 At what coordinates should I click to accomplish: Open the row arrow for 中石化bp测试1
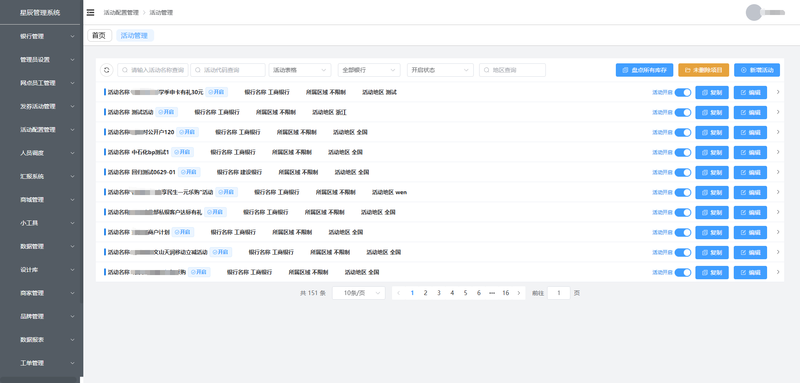778,152
